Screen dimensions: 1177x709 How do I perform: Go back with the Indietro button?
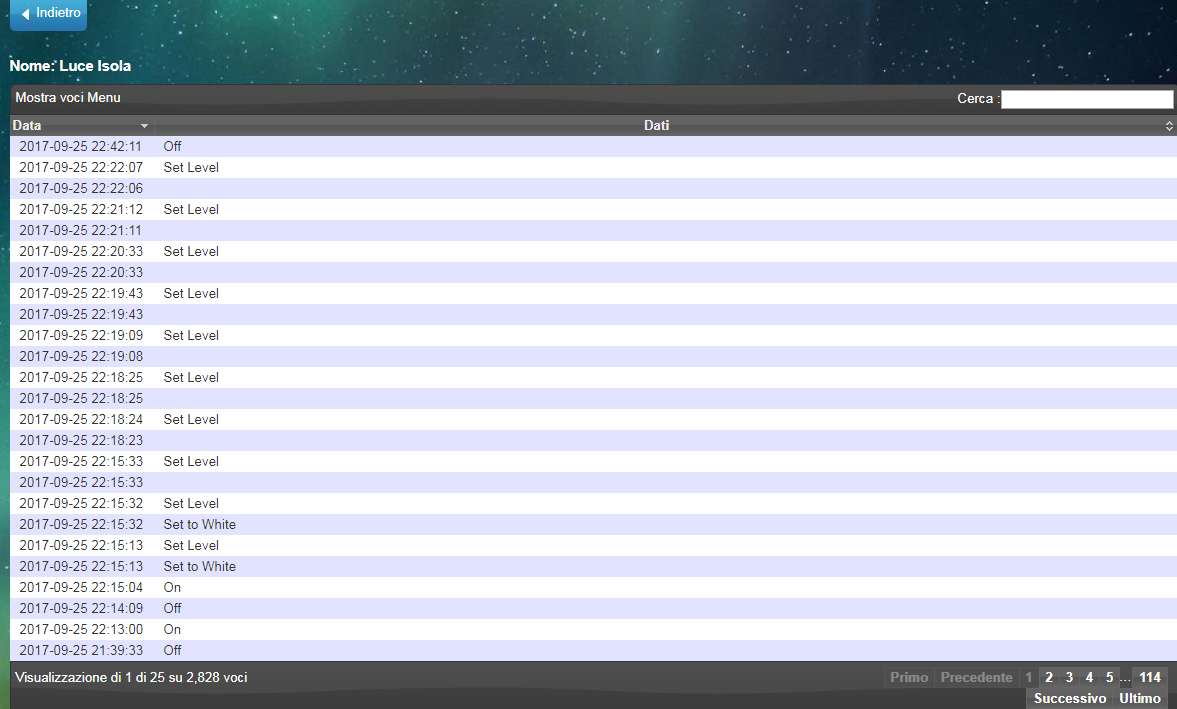point(48,14)
